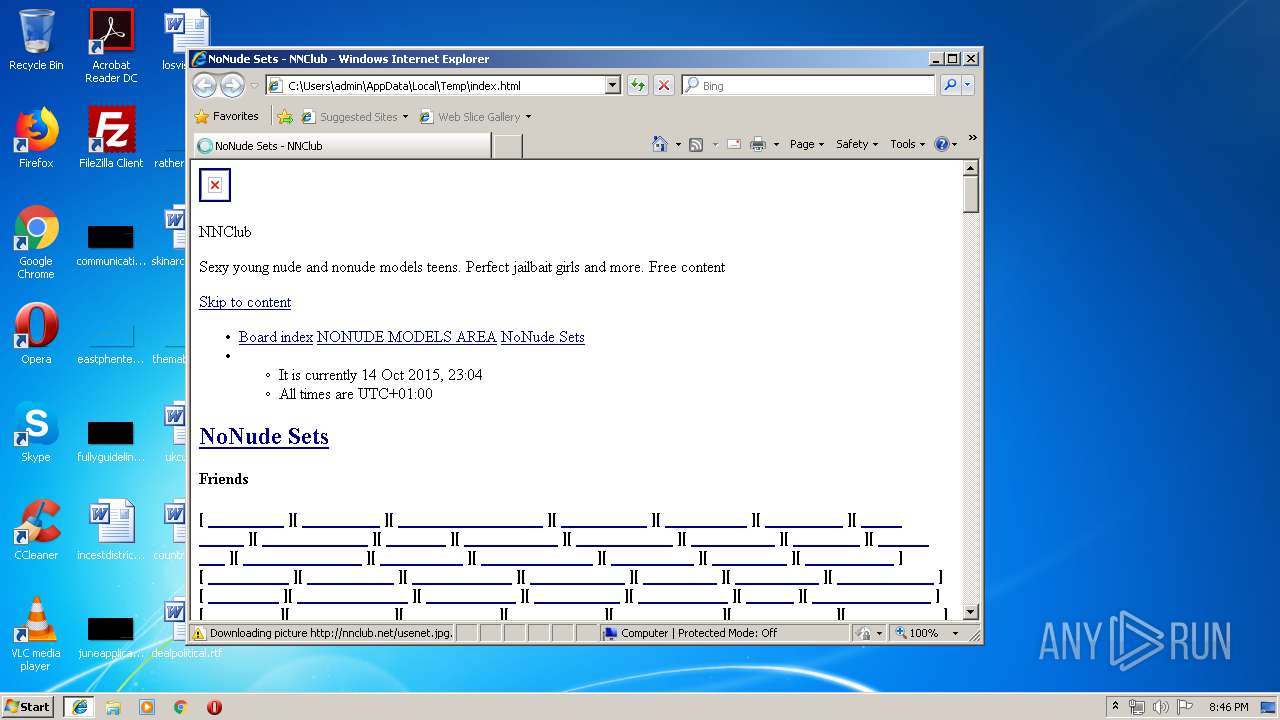Open the Recycle Bin desktop icon

[x=36, y=40]
